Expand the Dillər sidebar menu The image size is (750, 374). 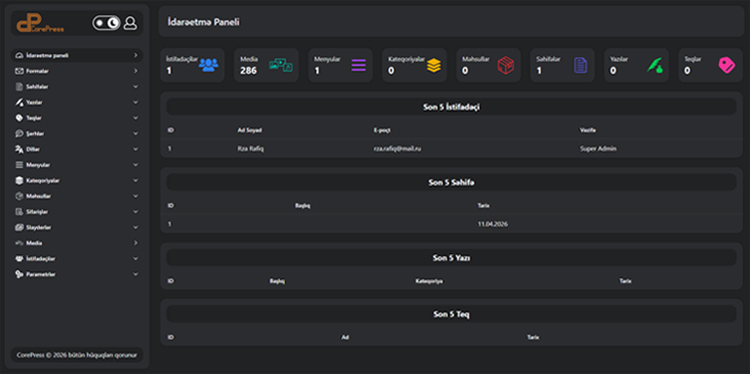click(77, 149)
